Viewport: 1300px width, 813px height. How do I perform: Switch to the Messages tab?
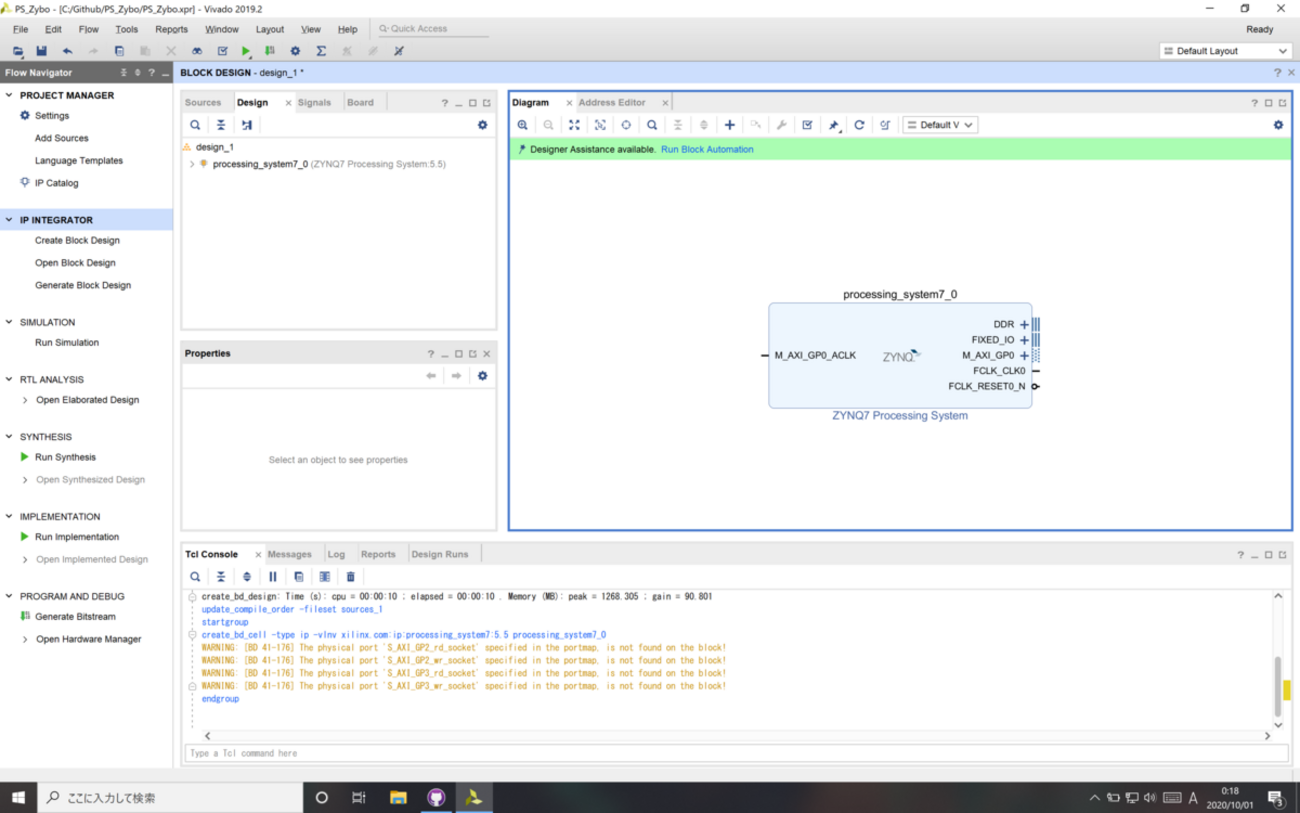(x=289, y=554)
